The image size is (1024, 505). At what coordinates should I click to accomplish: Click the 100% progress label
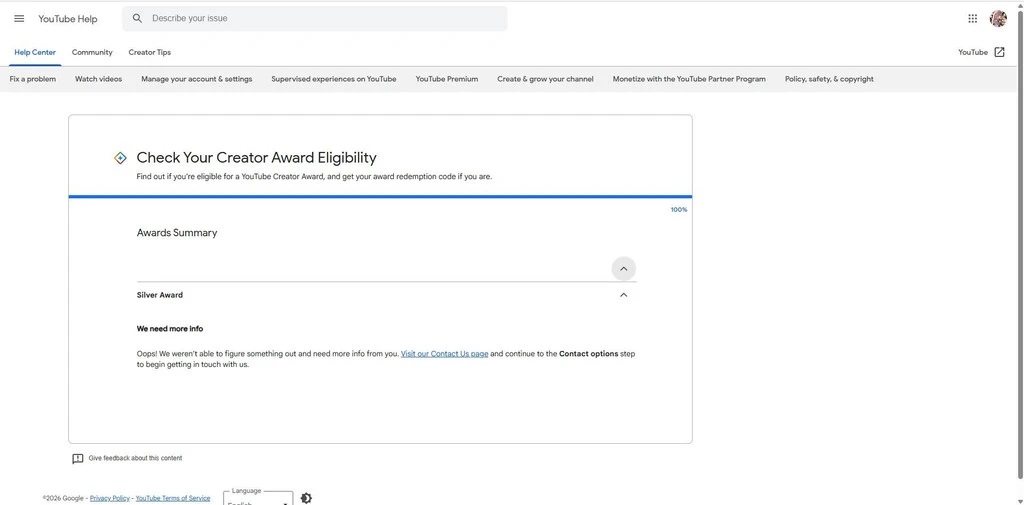[679, 210]
